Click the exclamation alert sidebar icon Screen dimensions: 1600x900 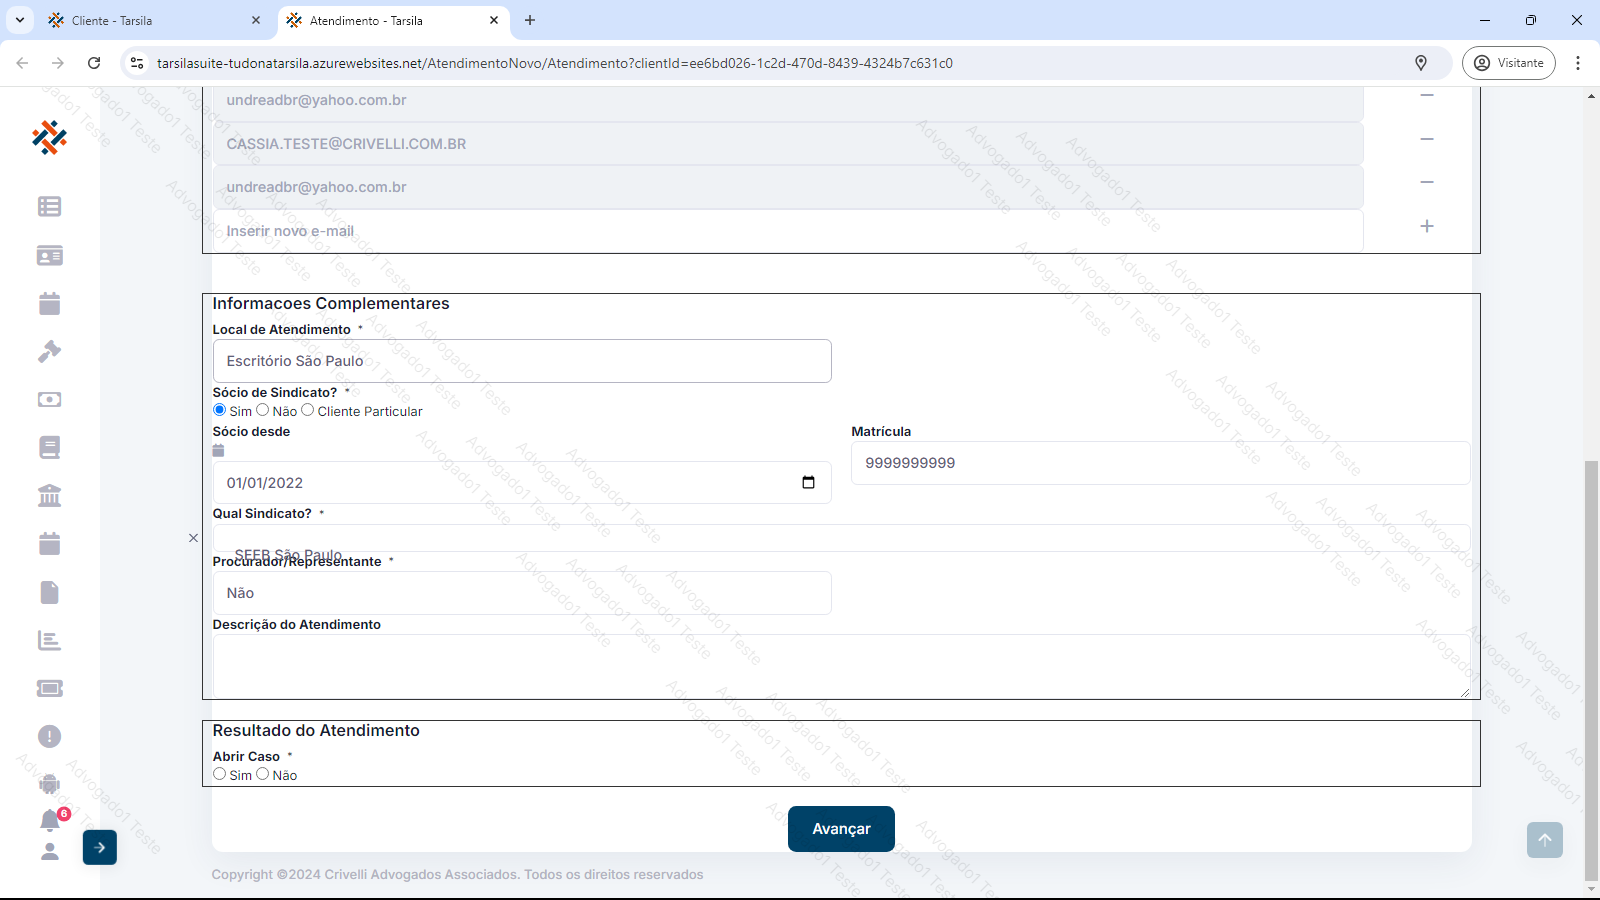pos(49,736)
